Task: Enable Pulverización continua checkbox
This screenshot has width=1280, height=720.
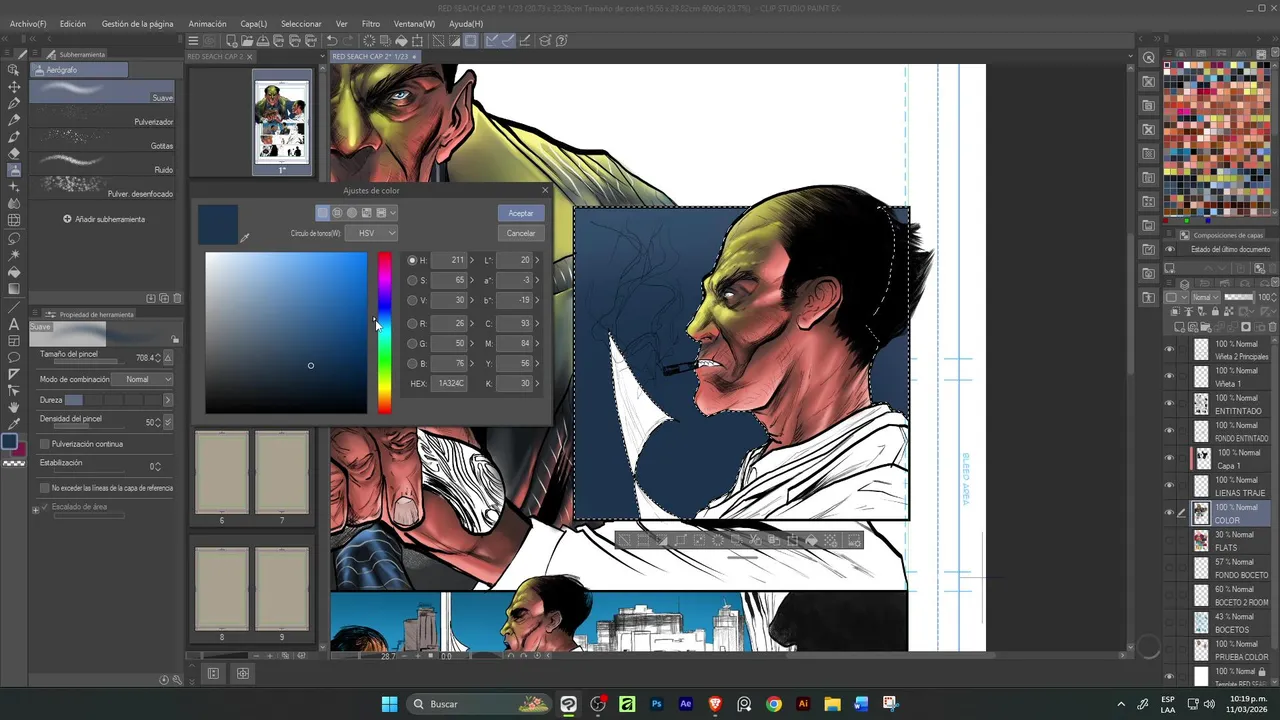Action: (44, 443)
